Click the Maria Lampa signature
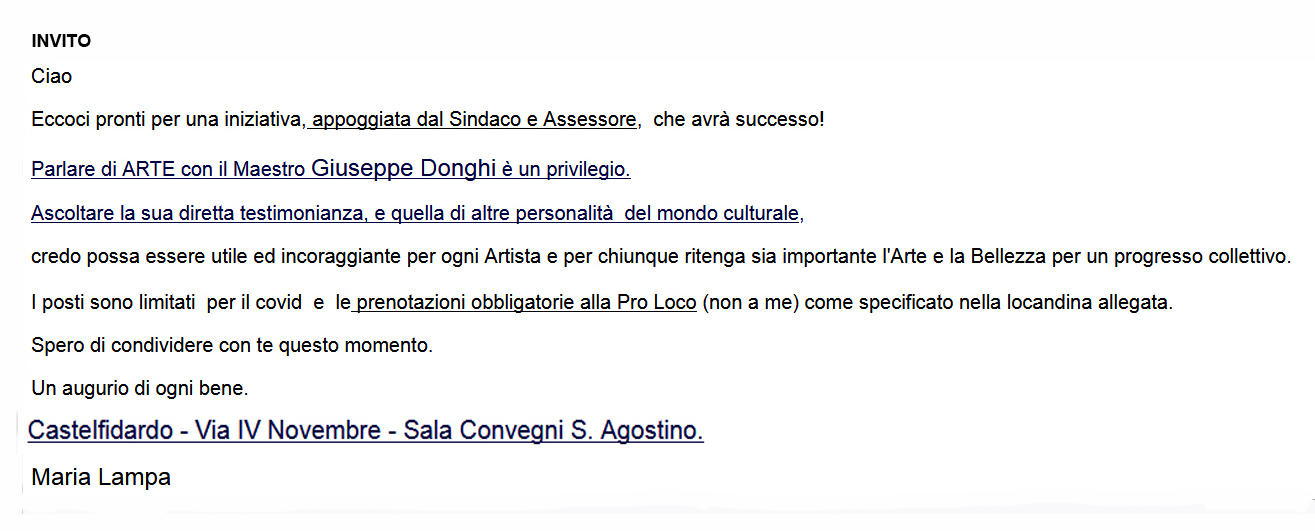The width and height of the screenshot is (1315, 531). click(101, 477)
